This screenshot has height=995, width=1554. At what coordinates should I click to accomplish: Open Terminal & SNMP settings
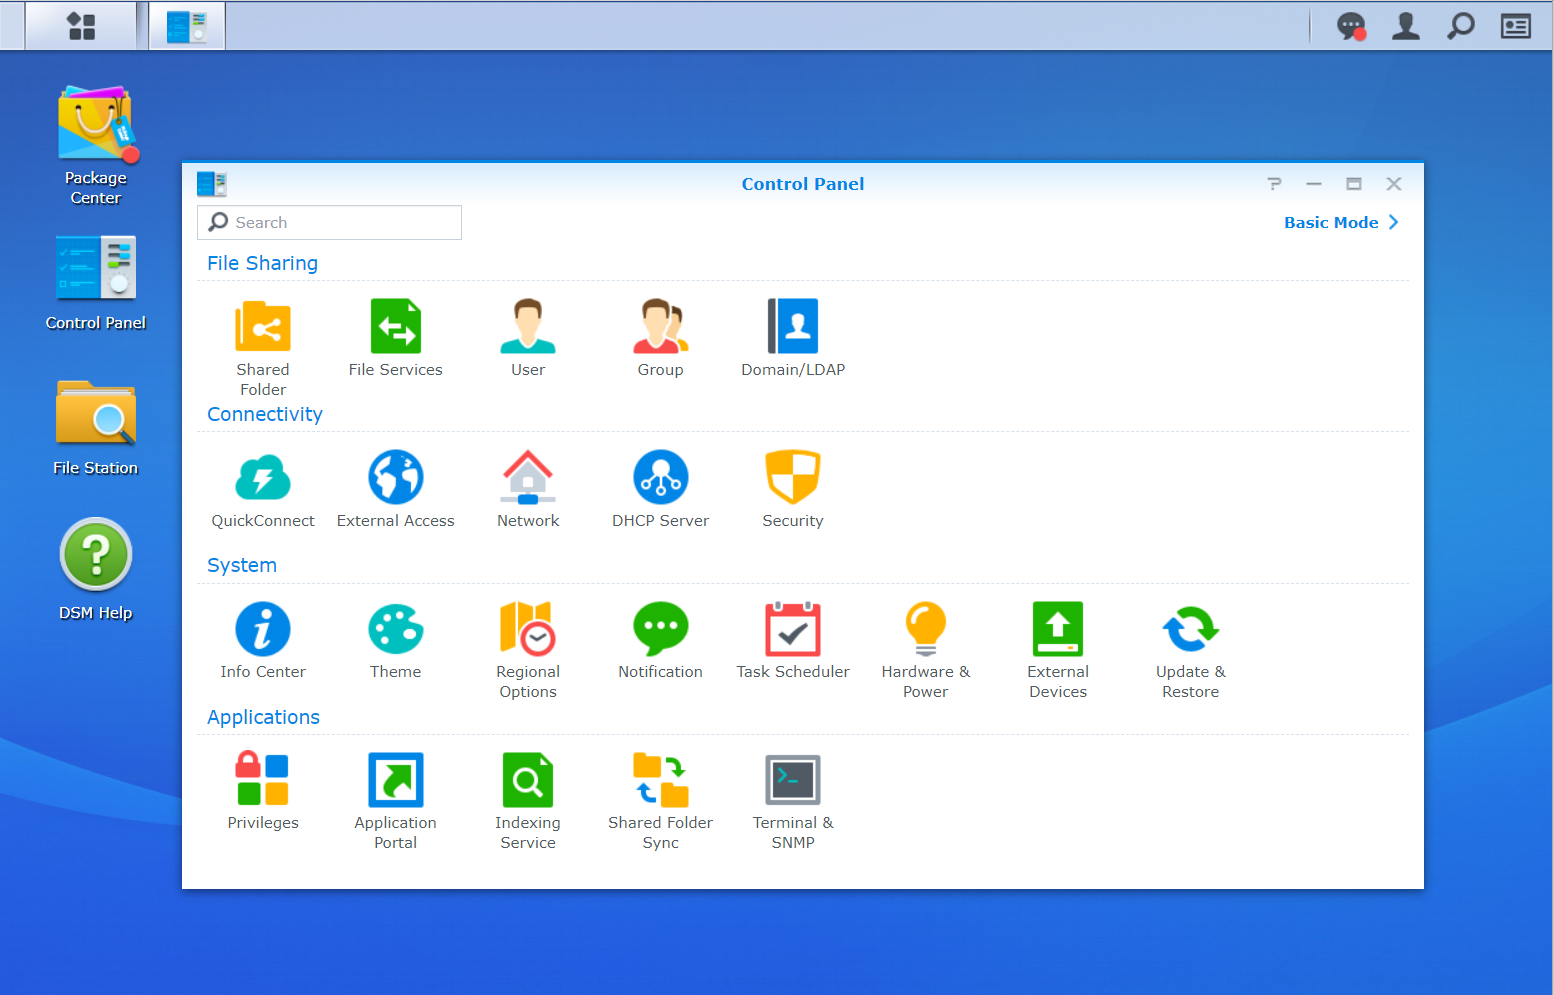click(x=793, y=780)
